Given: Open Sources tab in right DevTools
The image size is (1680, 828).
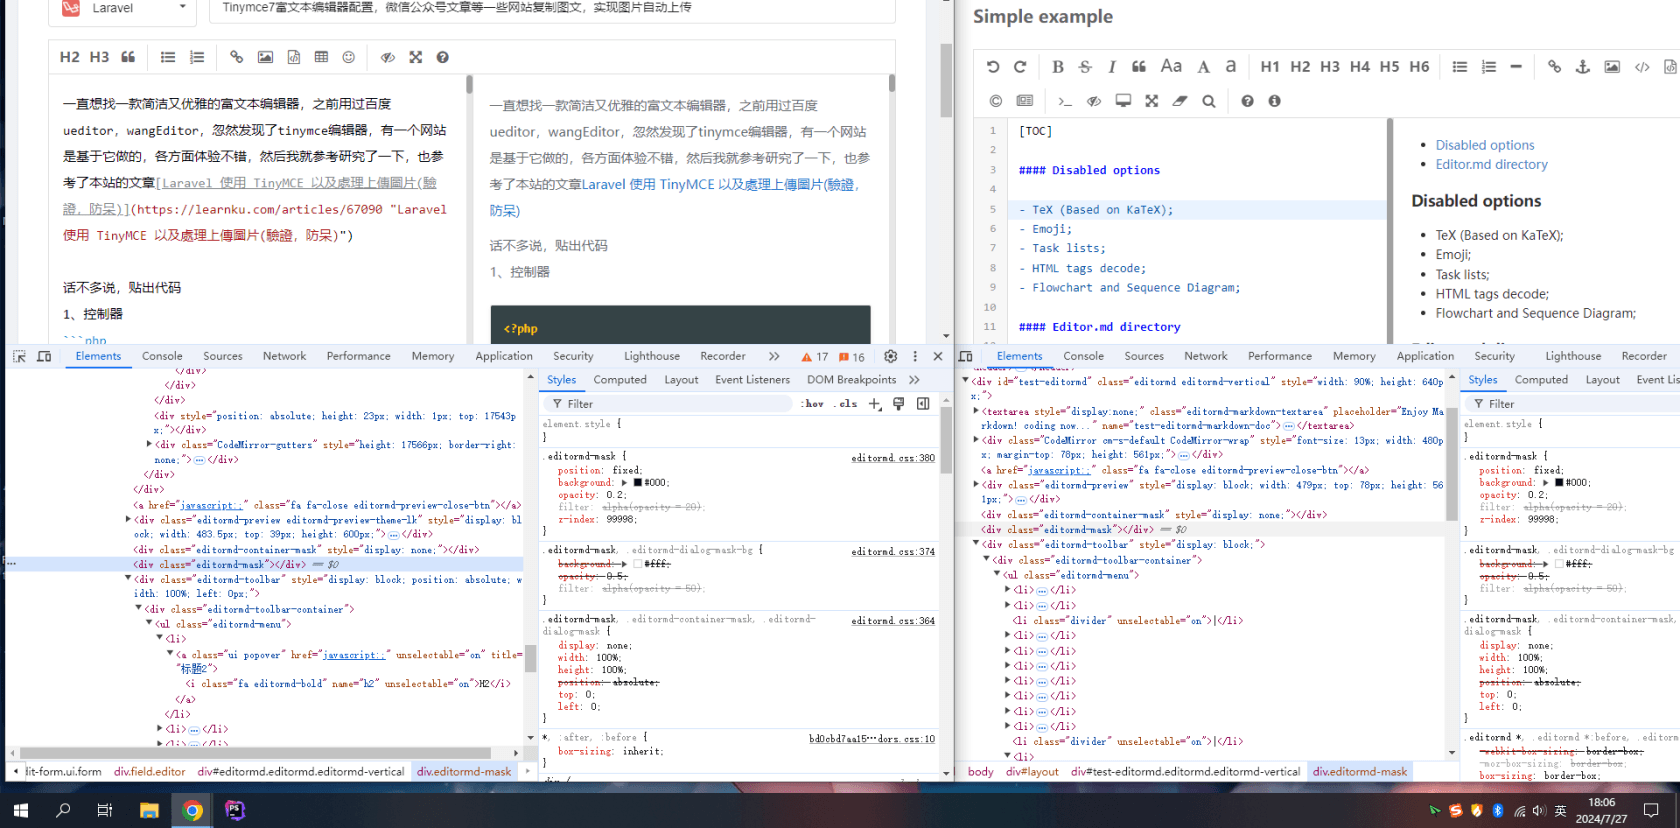Looking at the screenshot, I should click(1144, 356).
